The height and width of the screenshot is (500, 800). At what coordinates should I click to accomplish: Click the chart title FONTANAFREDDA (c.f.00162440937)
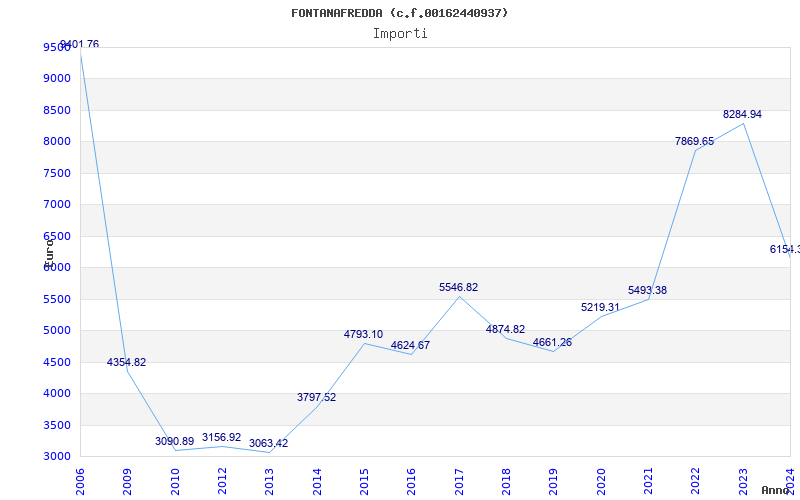coord(399,13)
